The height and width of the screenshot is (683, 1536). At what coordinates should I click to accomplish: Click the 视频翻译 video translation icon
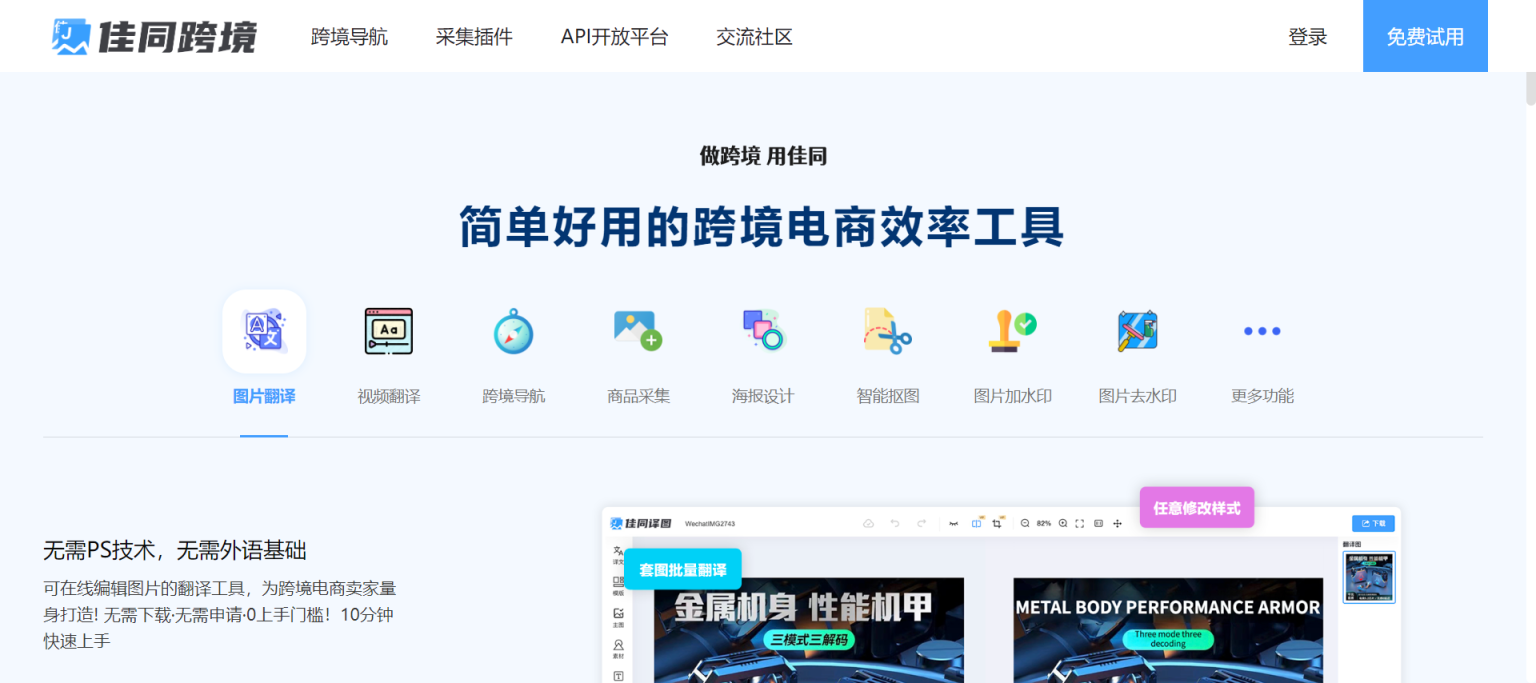click(388, 331)
